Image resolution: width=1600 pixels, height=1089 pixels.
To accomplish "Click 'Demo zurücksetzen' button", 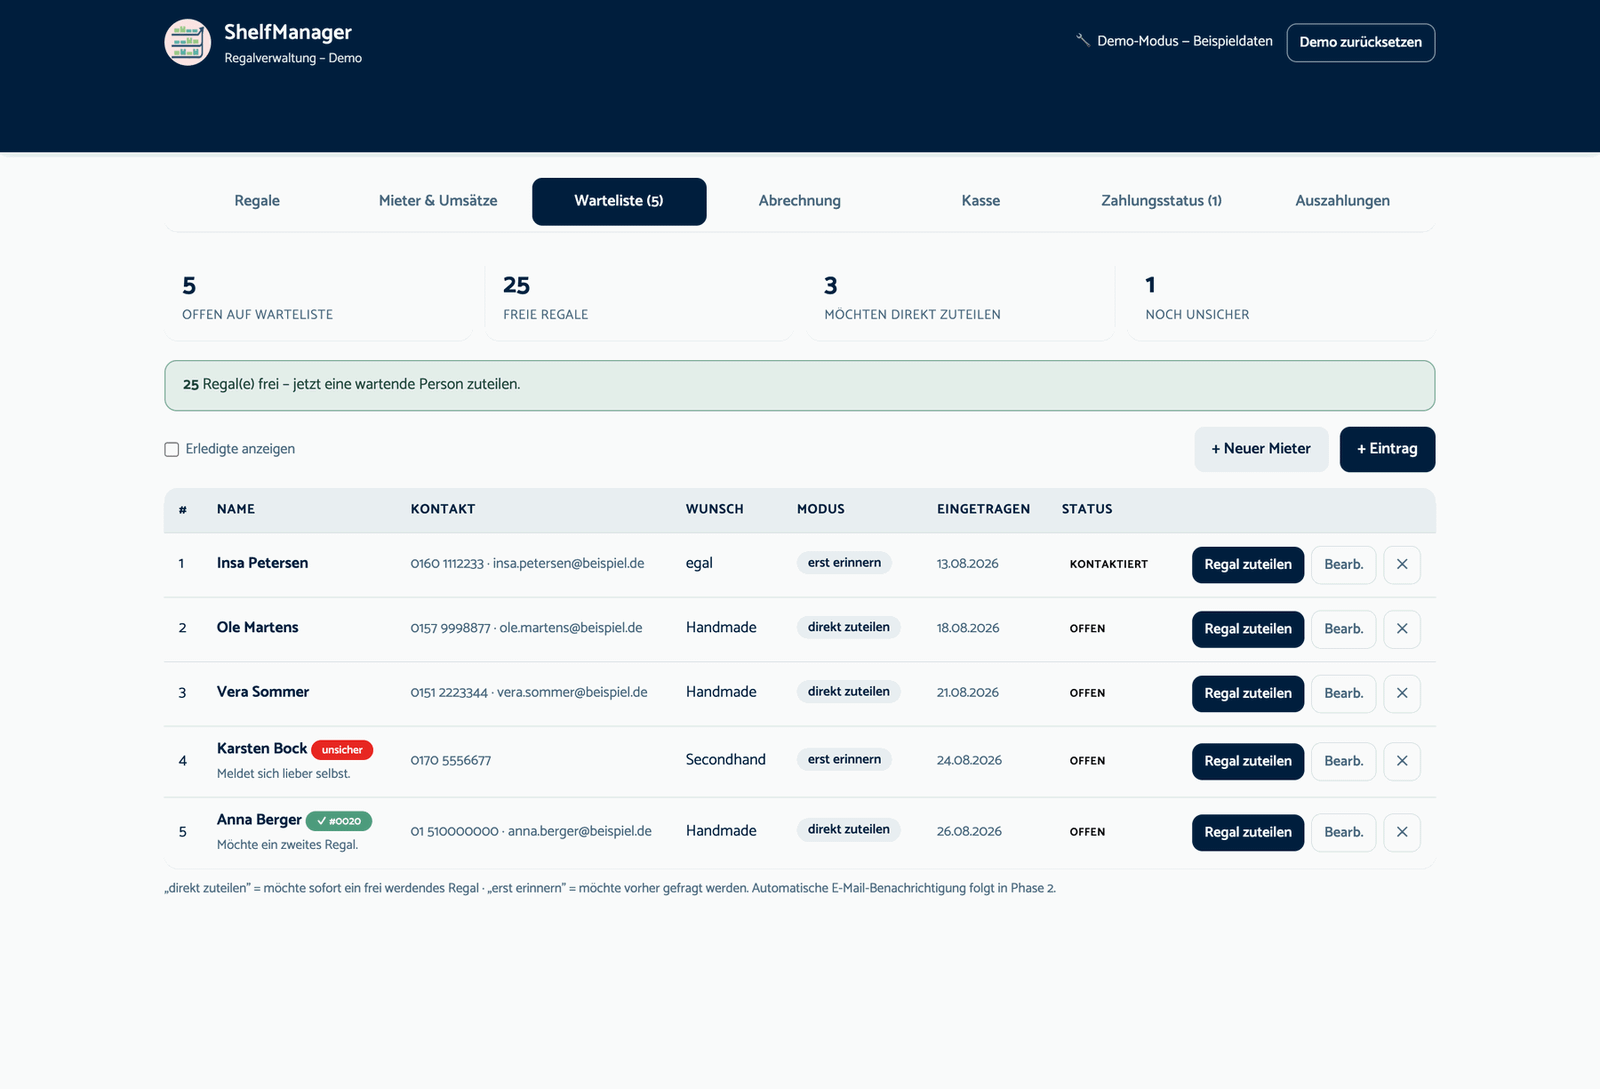I will coord(1361,42).
